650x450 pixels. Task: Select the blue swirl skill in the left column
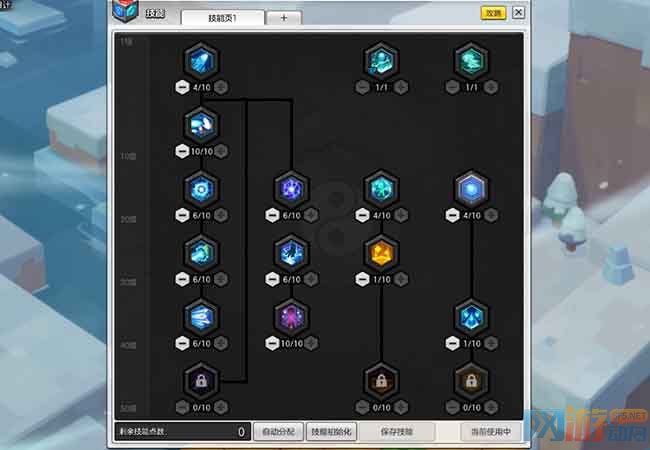pyautogui.click(x=201, y=254)
